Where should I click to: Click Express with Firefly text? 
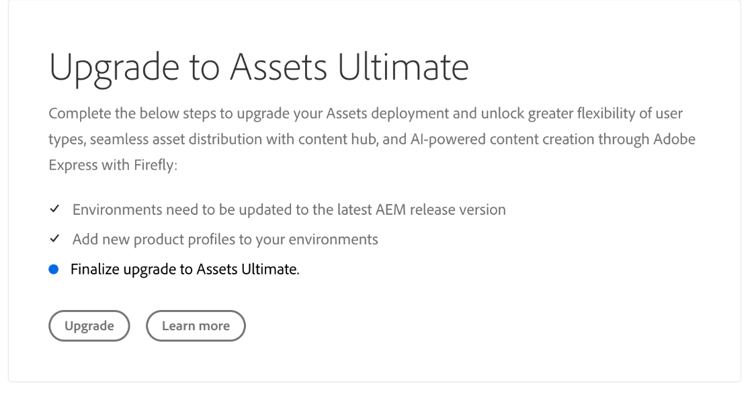click(x=112, y=165)
